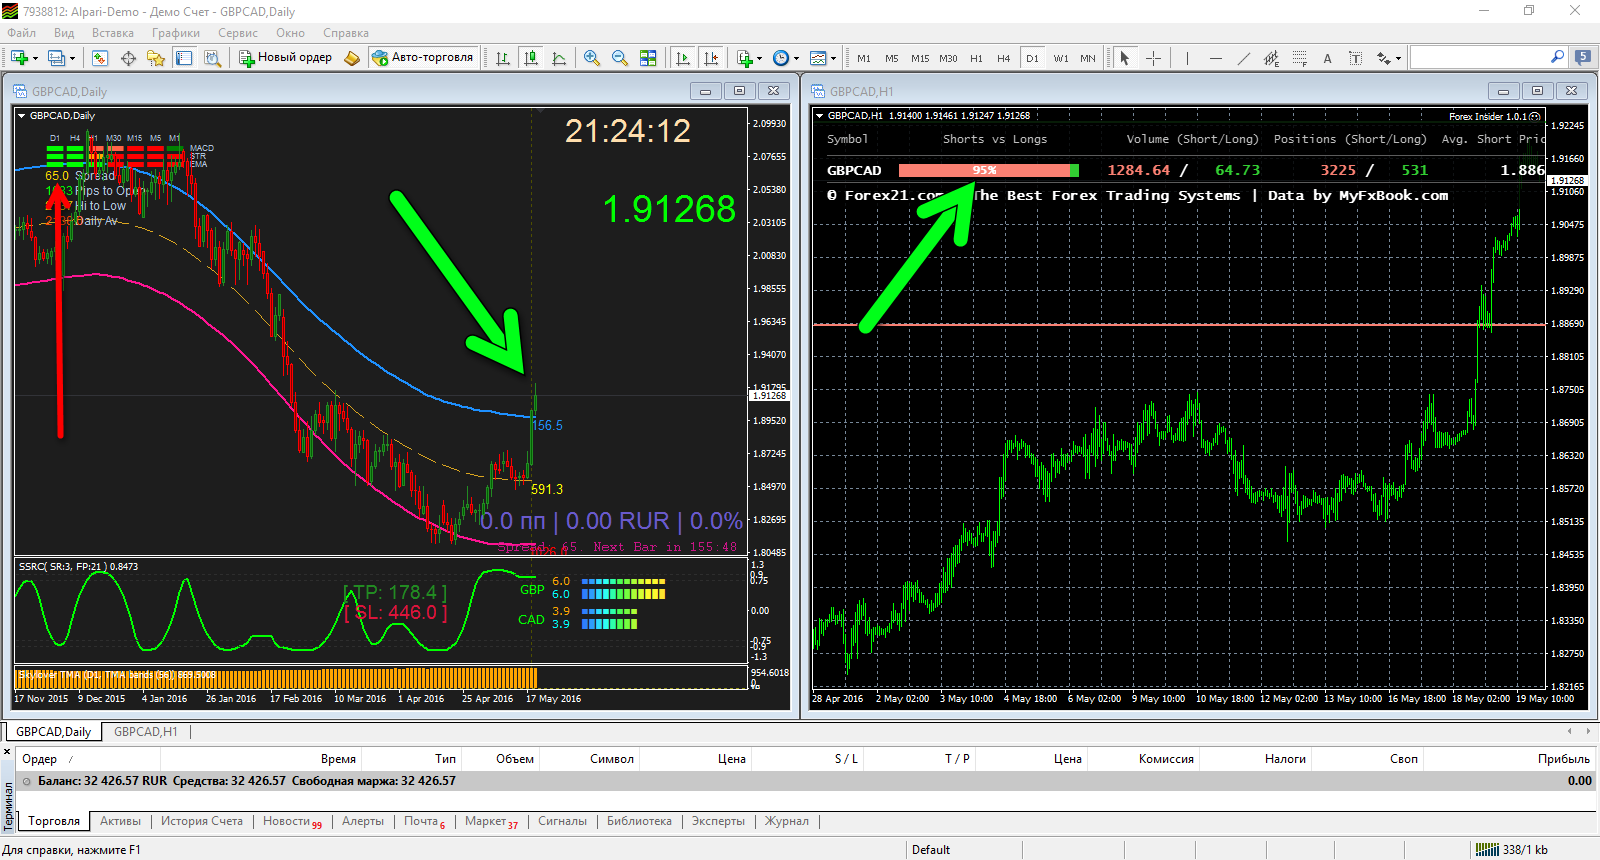Draw a horizontal line tool
The width and height of the screenshot is (1600, 860).
click(1215, 58)
